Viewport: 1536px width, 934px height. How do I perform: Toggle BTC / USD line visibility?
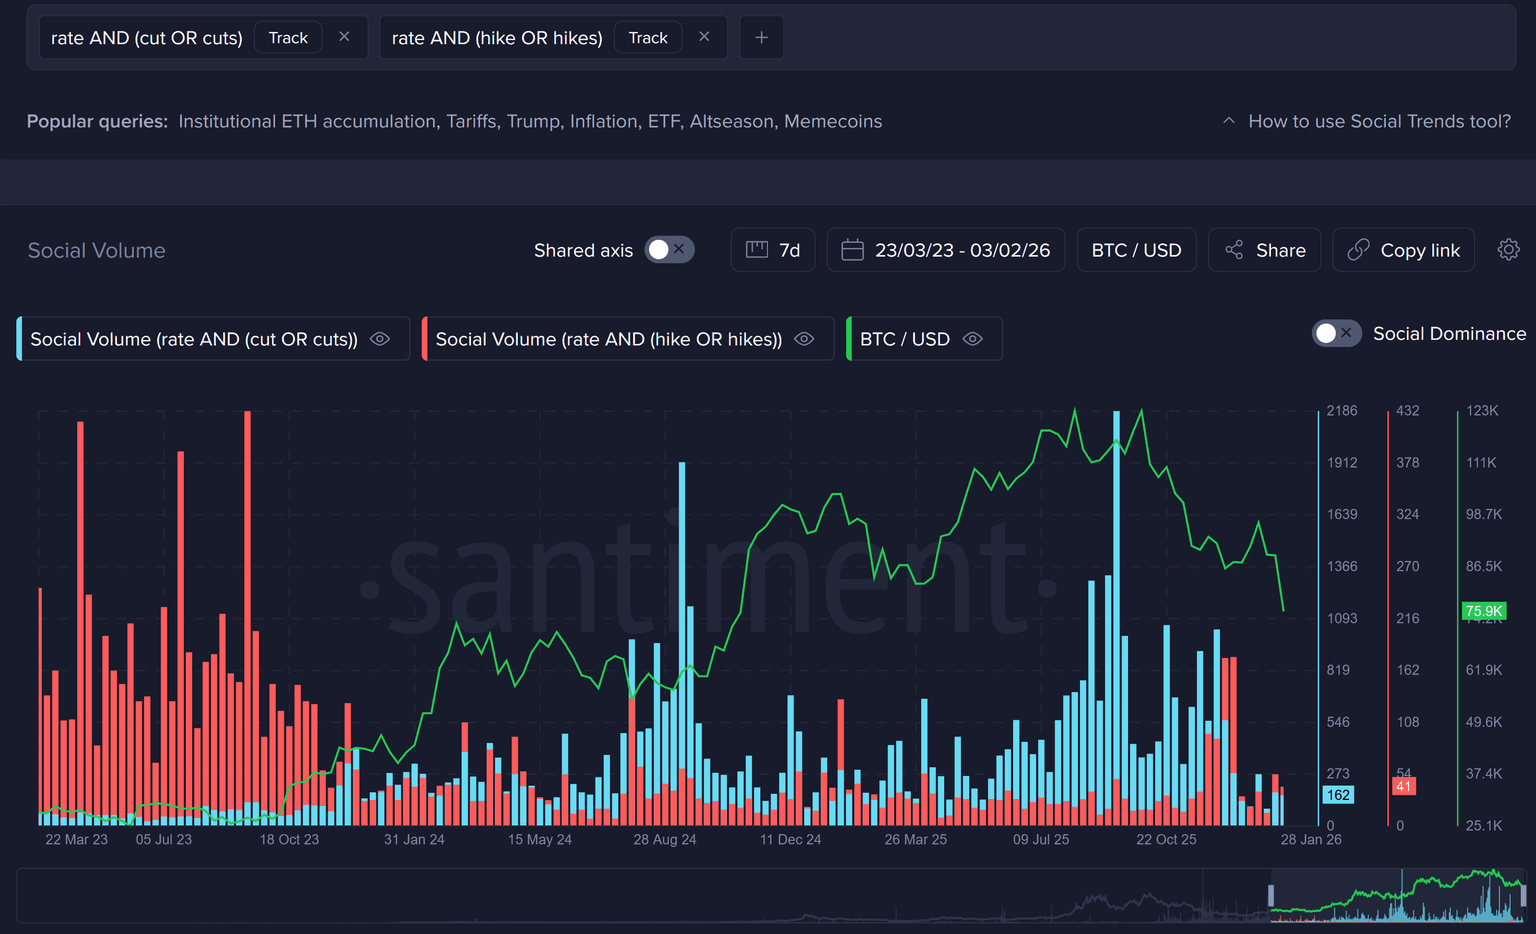click(x=972, y=339)
